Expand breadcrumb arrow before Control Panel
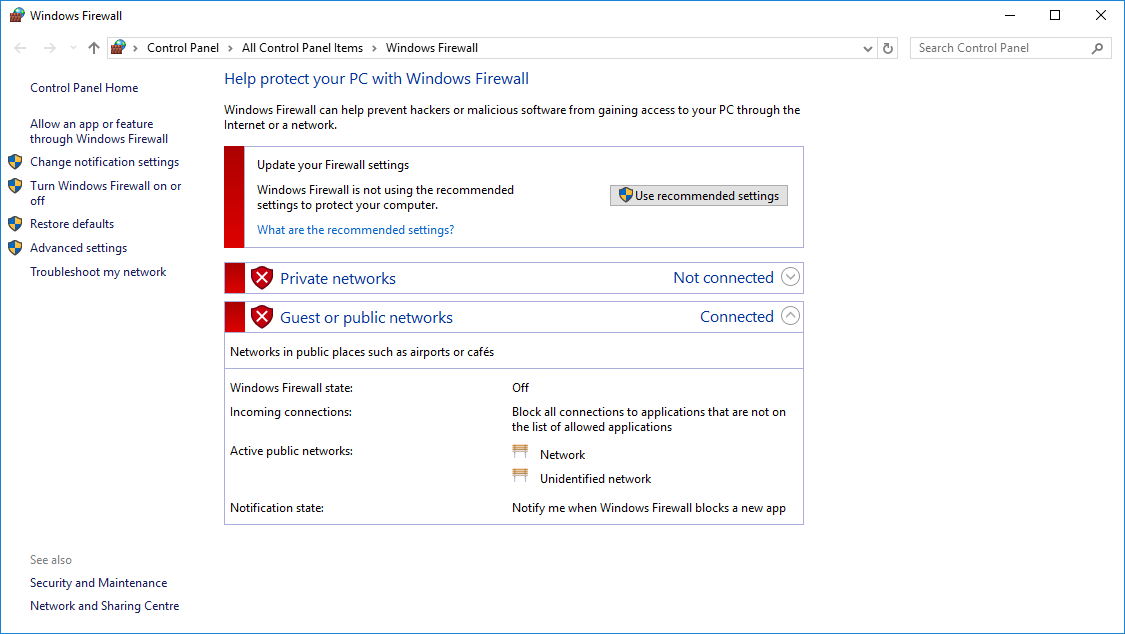Image resolution: width=1125 pixels, height=634 pixels. click(x=135, y=48)
